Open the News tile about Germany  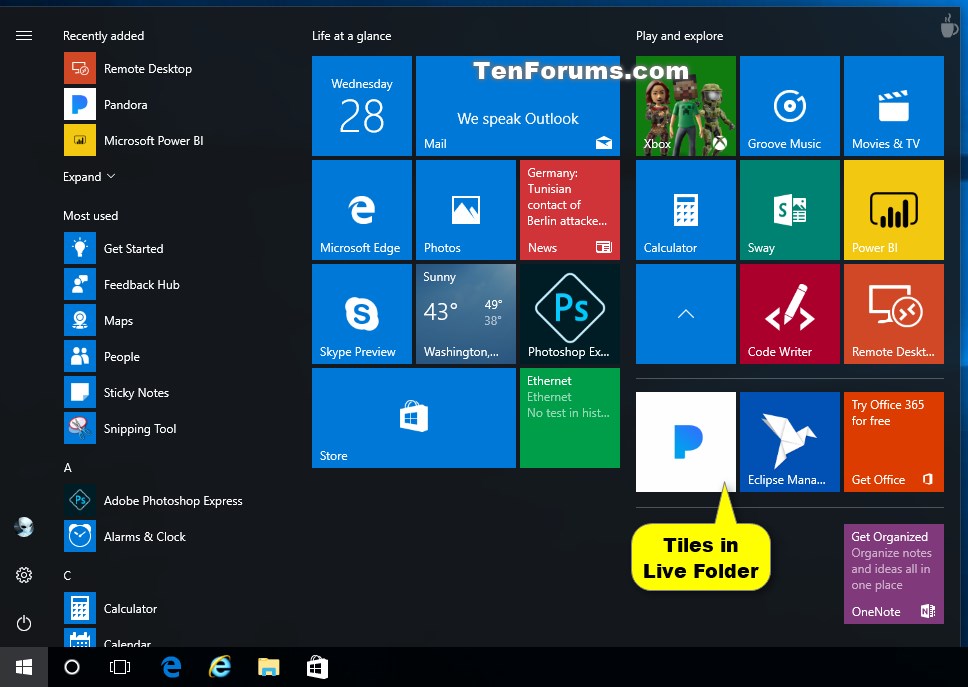[x=570, y=210]
